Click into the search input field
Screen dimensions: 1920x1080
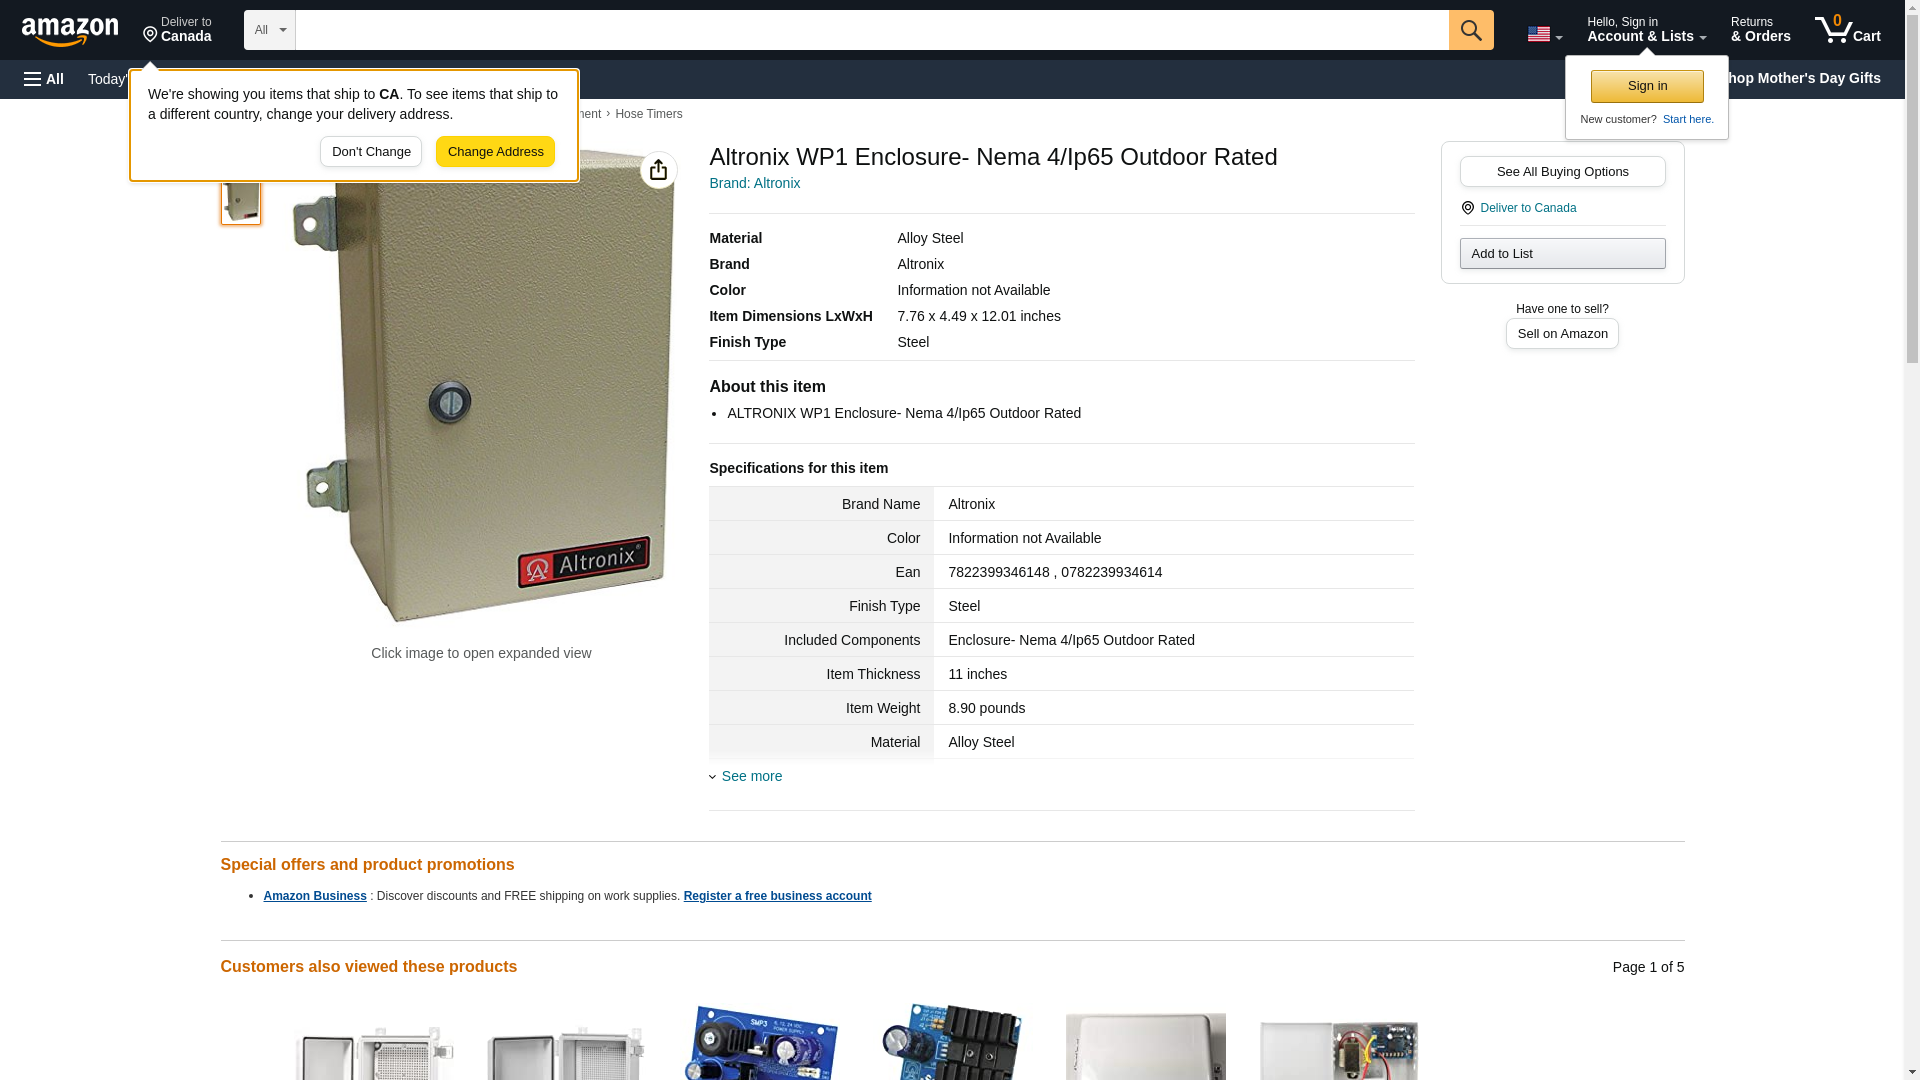[872, 30]
